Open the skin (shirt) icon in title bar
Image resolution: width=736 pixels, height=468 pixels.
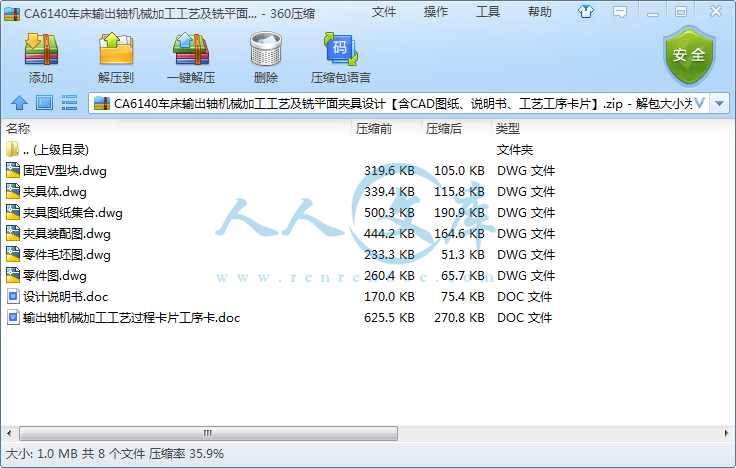click(586, 12)
